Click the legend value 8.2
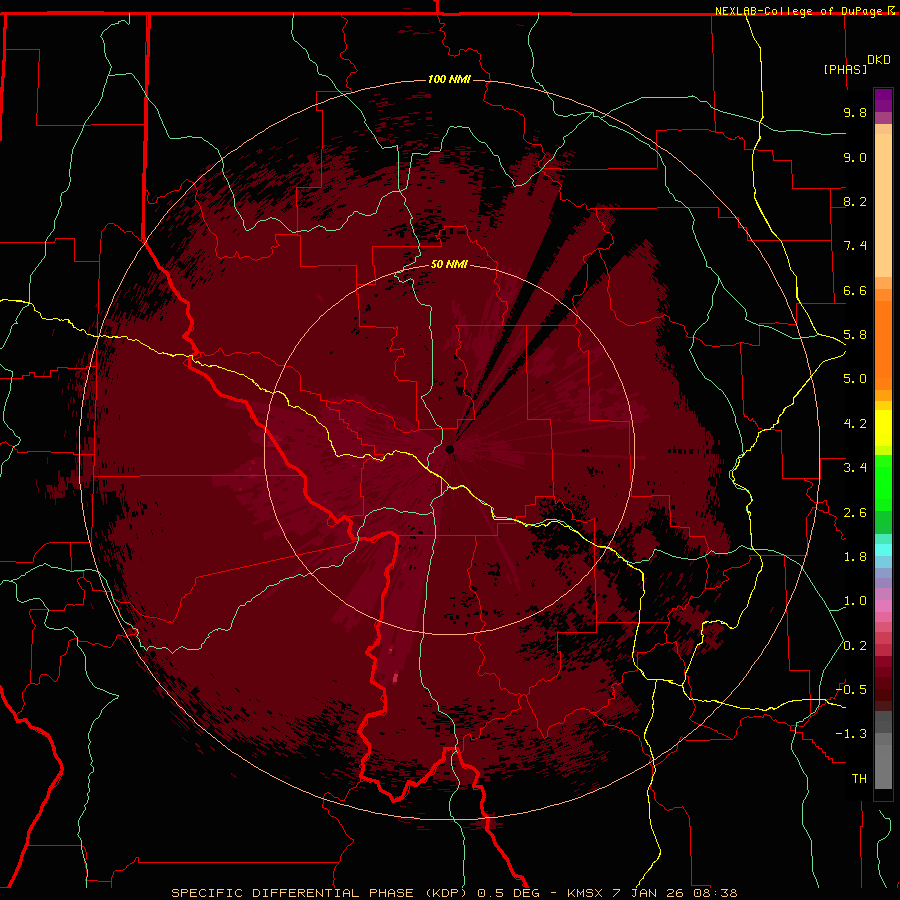 pyautogui.click(x=855, y=201)
